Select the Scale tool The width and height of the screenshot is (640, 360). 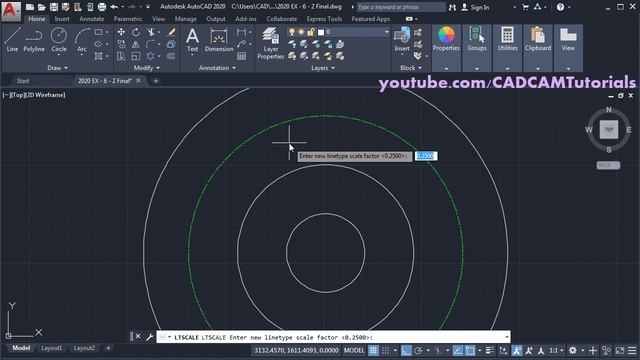click(136, 56)
